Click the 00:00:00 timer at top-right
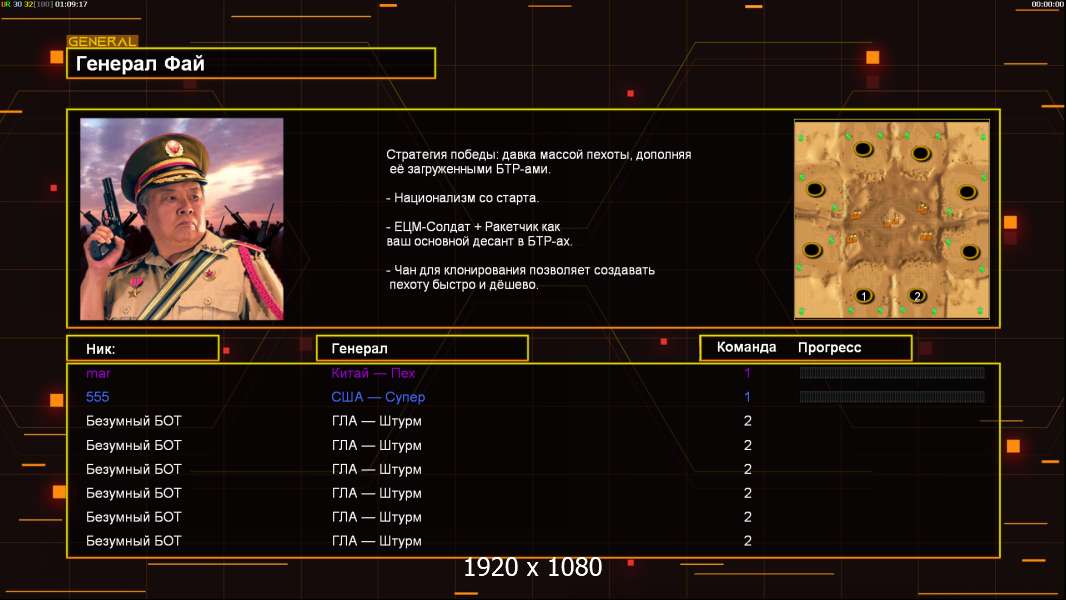Image resolution: width=1066 pixels, height=600 pixels. [x=1047, y=4]
